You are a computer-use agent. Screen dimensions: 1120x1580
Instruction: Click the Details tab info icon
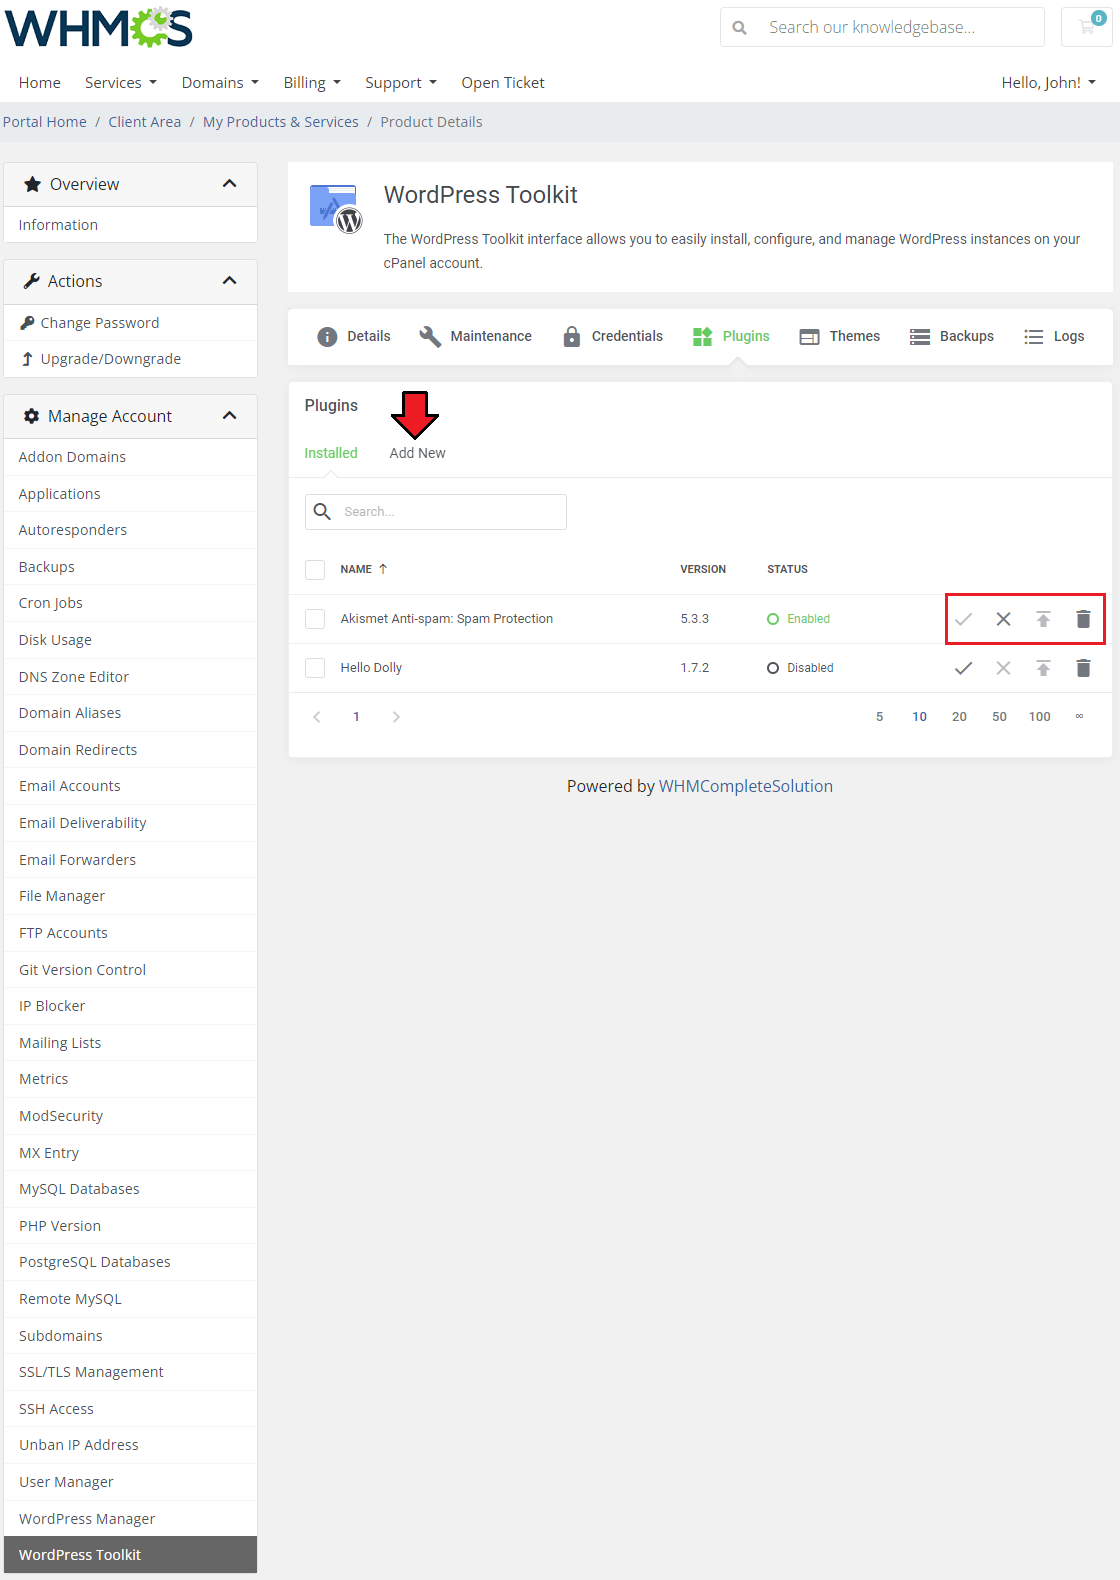(x=327, y=337)
